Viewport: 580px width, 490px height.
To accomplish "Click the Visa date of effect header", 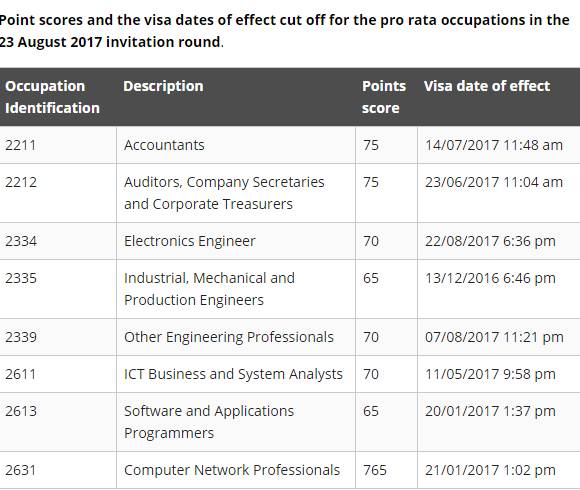I will click(487, 86).
